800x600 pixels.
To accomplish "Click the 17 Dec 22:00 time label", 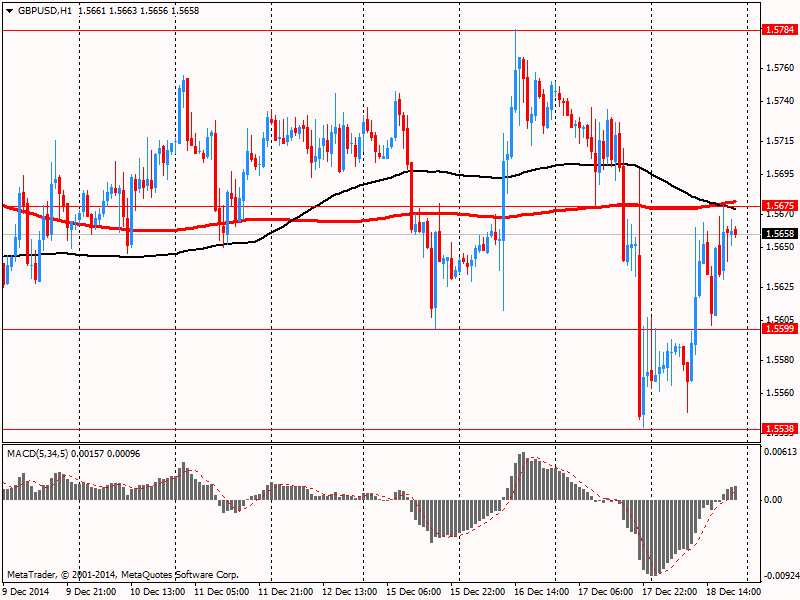I will click(x=670, y=591).
